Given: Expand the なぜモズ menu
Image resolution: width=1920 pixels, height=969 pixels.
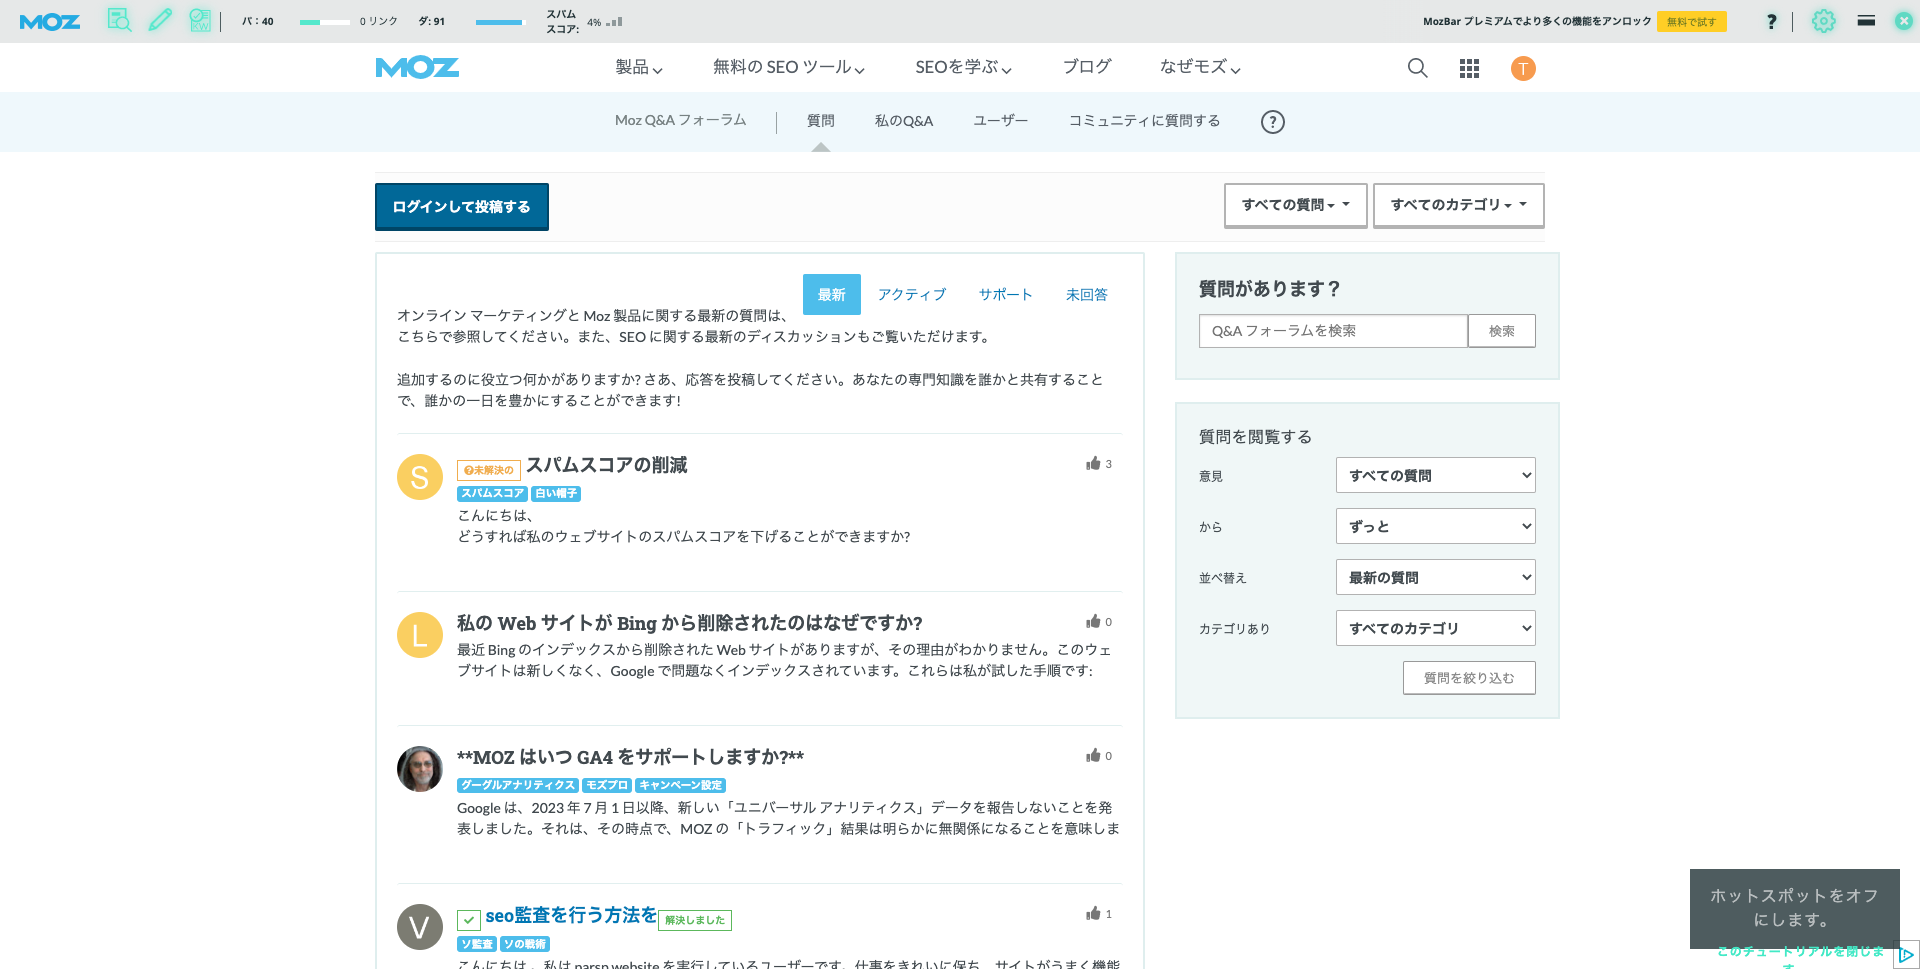Looking at the screenshot, I should tap(1200, 67).
